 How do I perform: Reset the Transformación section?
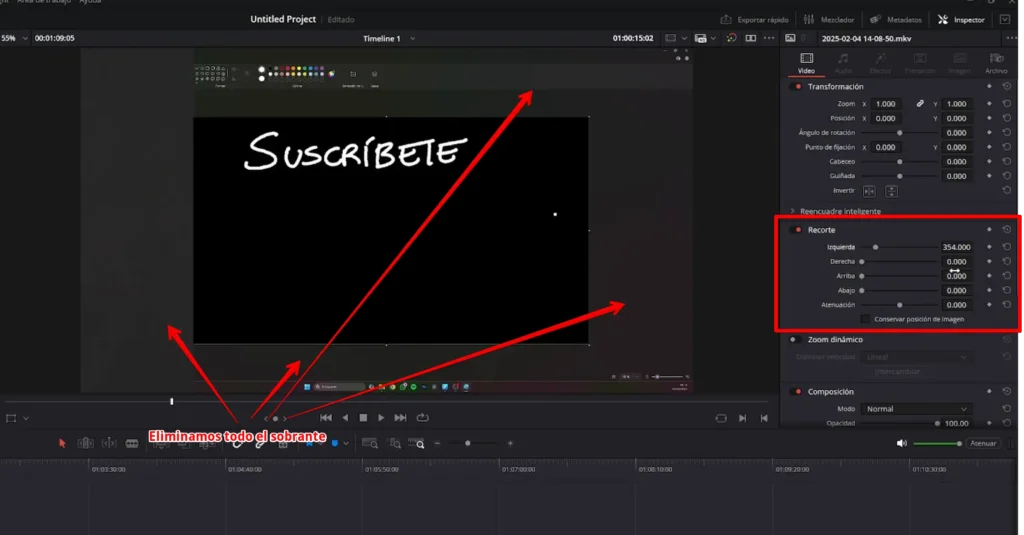1007,87
